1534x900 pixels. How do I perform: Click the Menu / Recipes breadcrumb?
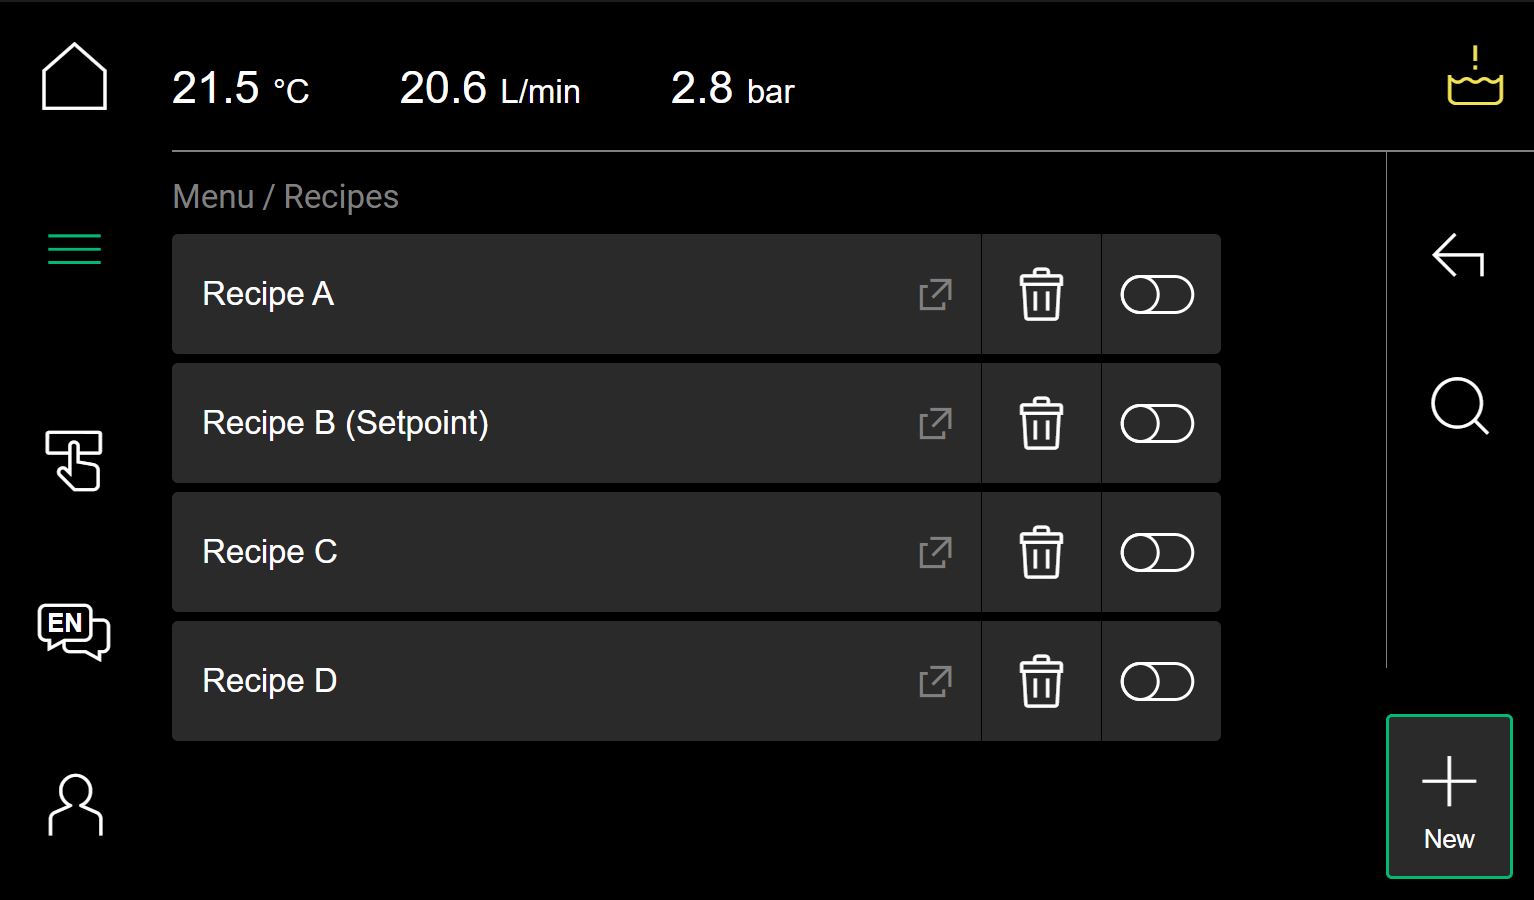pos(285,197)
